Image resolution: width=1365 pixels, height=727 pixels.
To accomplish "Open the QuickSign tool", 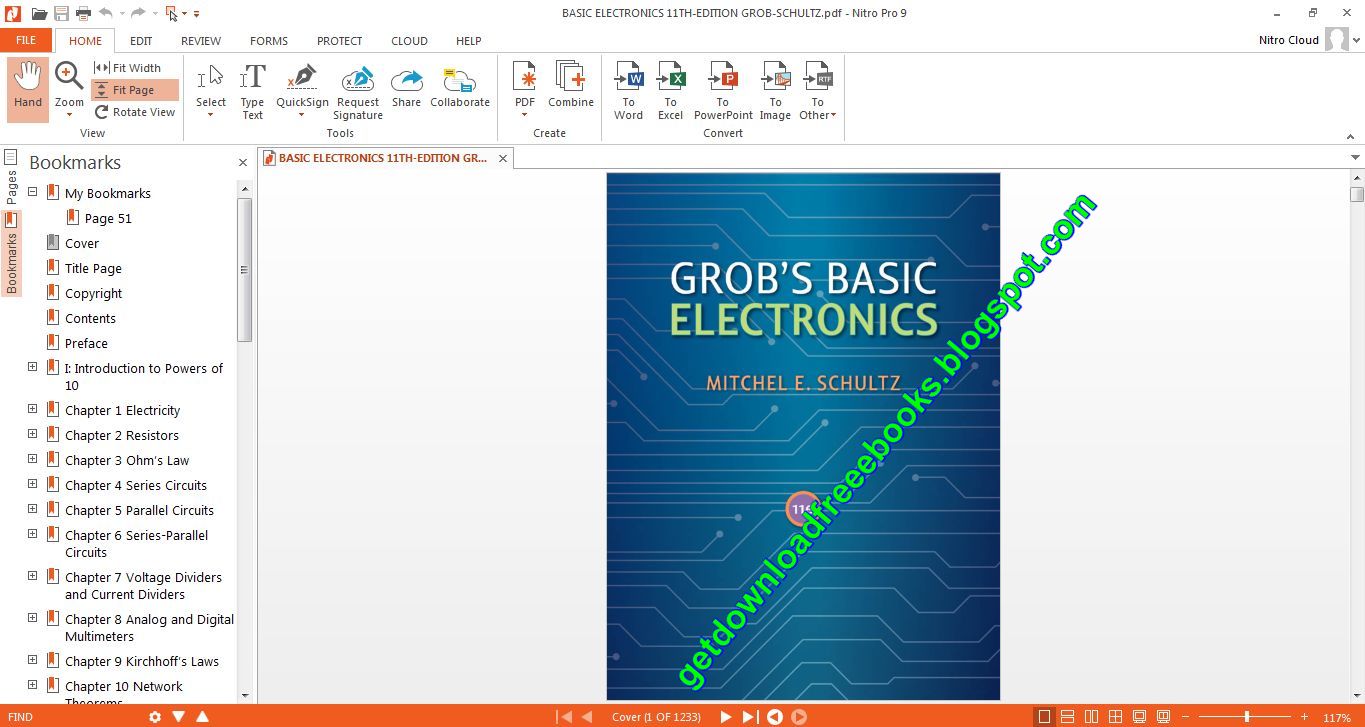I will tap(302, 85).
